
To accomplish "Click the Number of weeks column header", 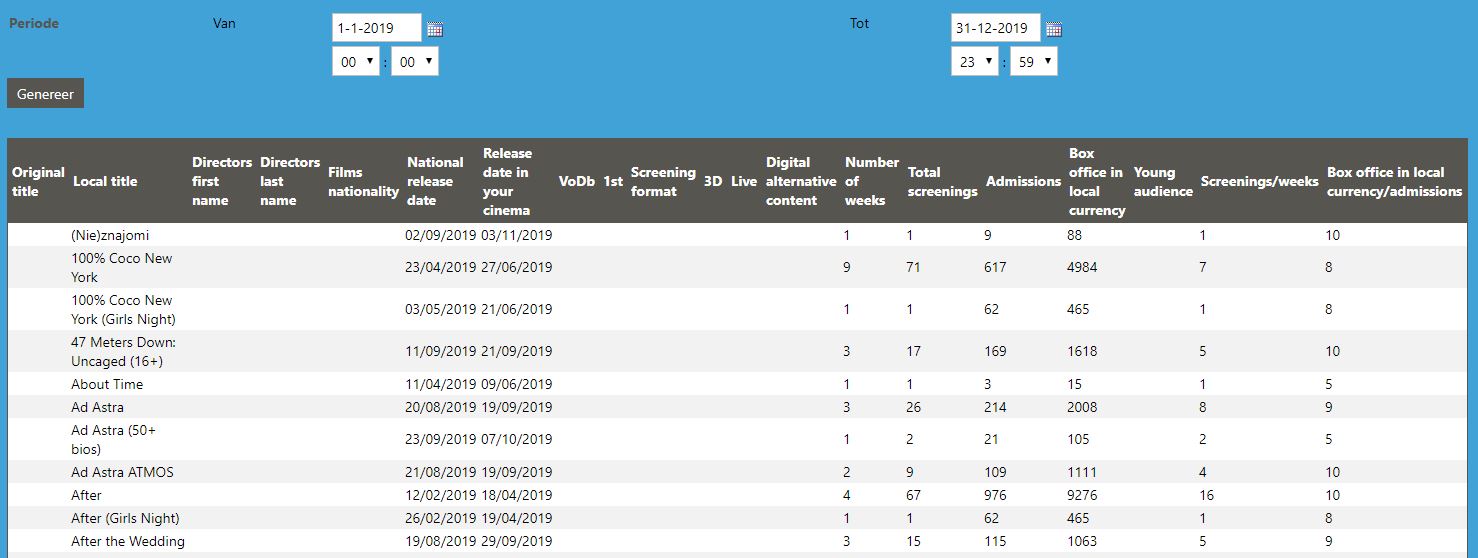I will (x=872, y=181).
